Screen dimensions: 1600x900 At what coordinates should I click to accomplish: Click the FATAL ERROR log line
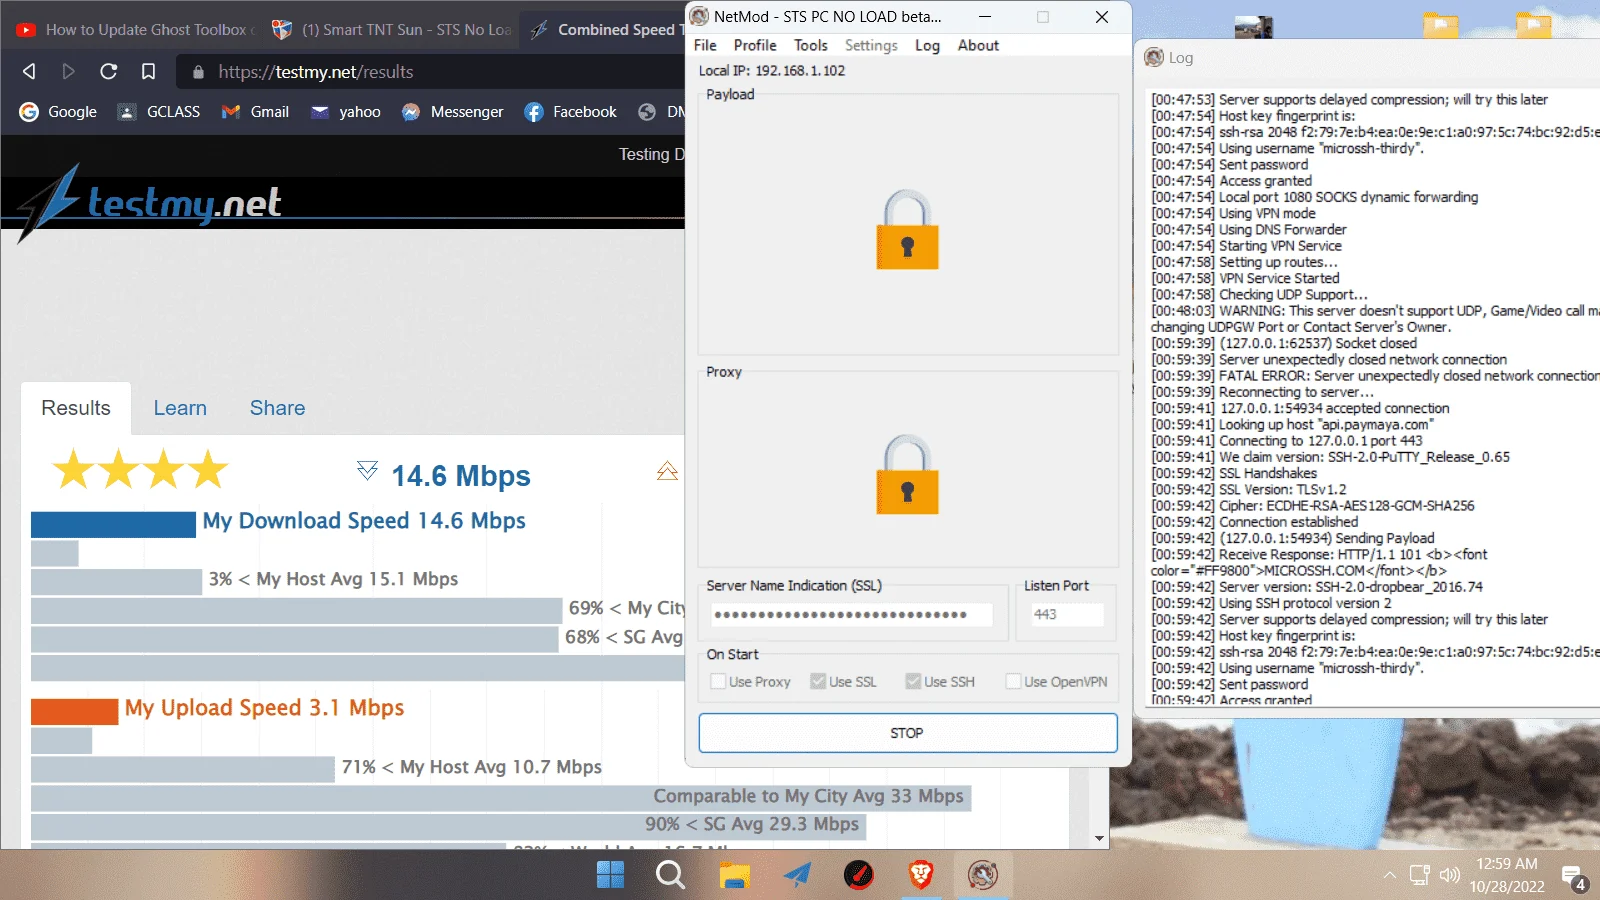tap(1375, 376)
